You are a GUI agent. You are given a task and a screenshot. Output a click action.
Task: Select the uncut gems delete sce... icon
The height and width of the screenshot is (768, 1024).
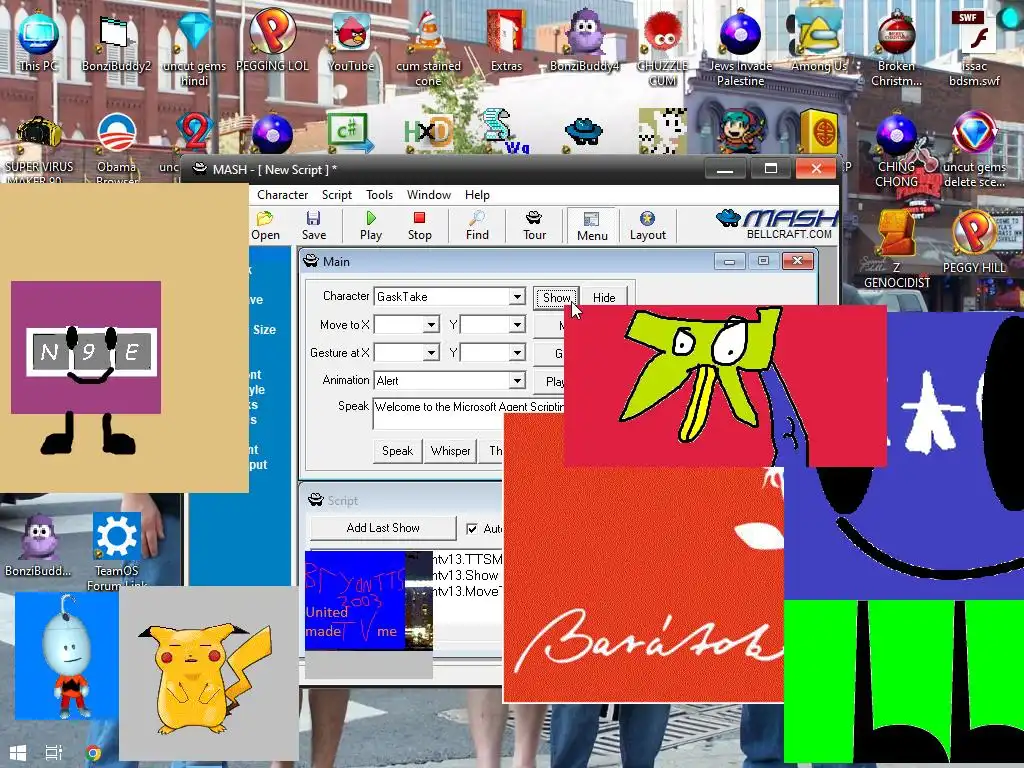(x=974, y=149)
